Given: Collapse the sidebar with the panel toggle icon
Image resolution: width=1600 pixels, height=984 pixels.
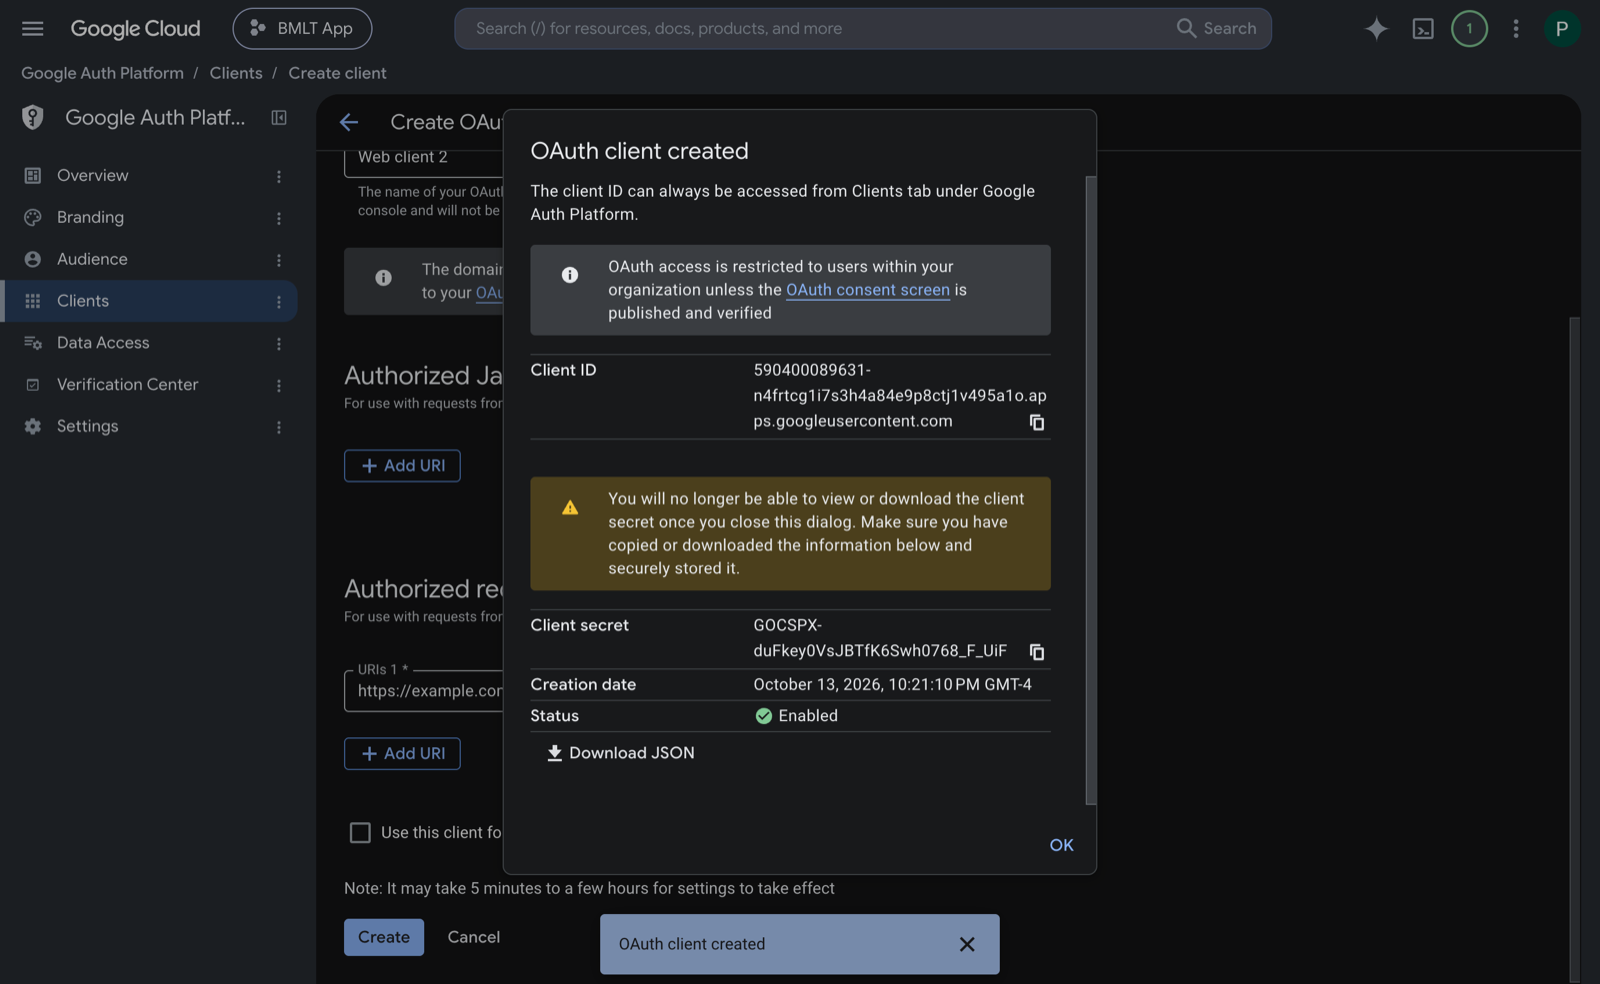Looking at the screenshot, I should (279, 118).
